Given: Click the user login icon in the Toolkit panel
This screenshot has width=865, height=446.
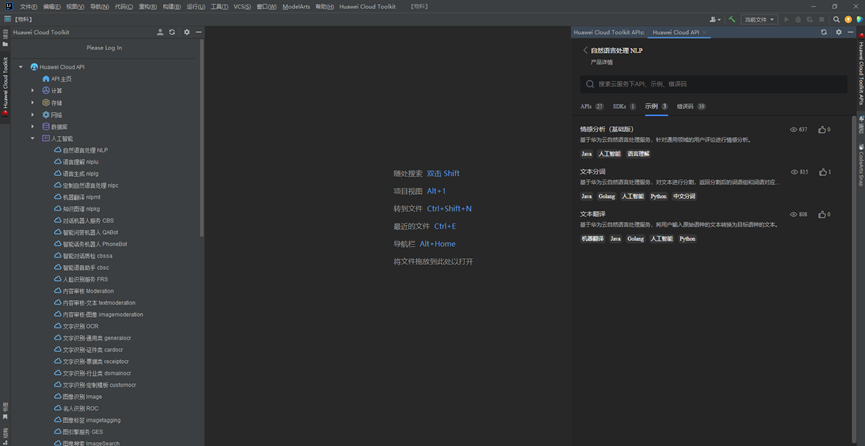Looking at the screenshot, I should click(160, 33).
